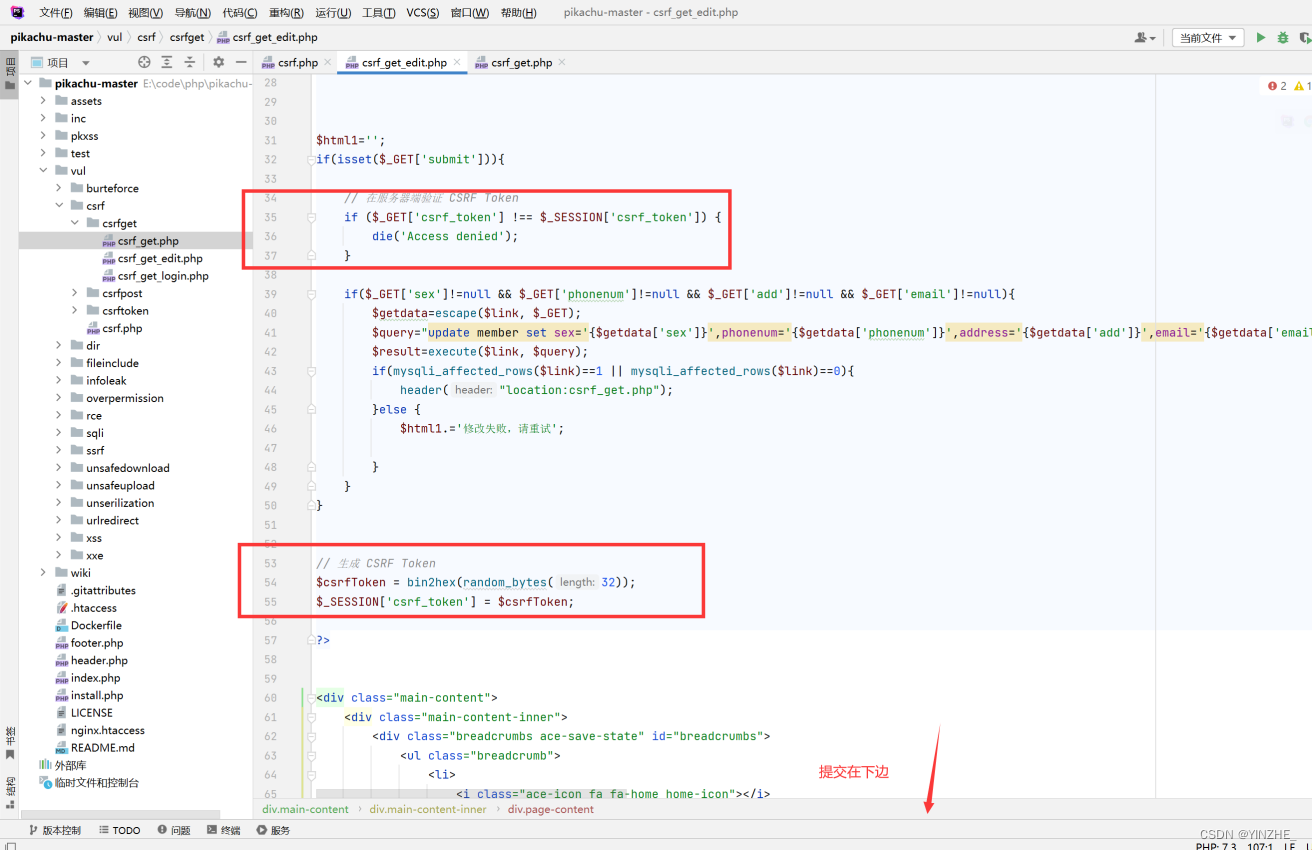1312x850 pixels.
Task: Hide the project panel with minus icon
Action: [241, 62]
